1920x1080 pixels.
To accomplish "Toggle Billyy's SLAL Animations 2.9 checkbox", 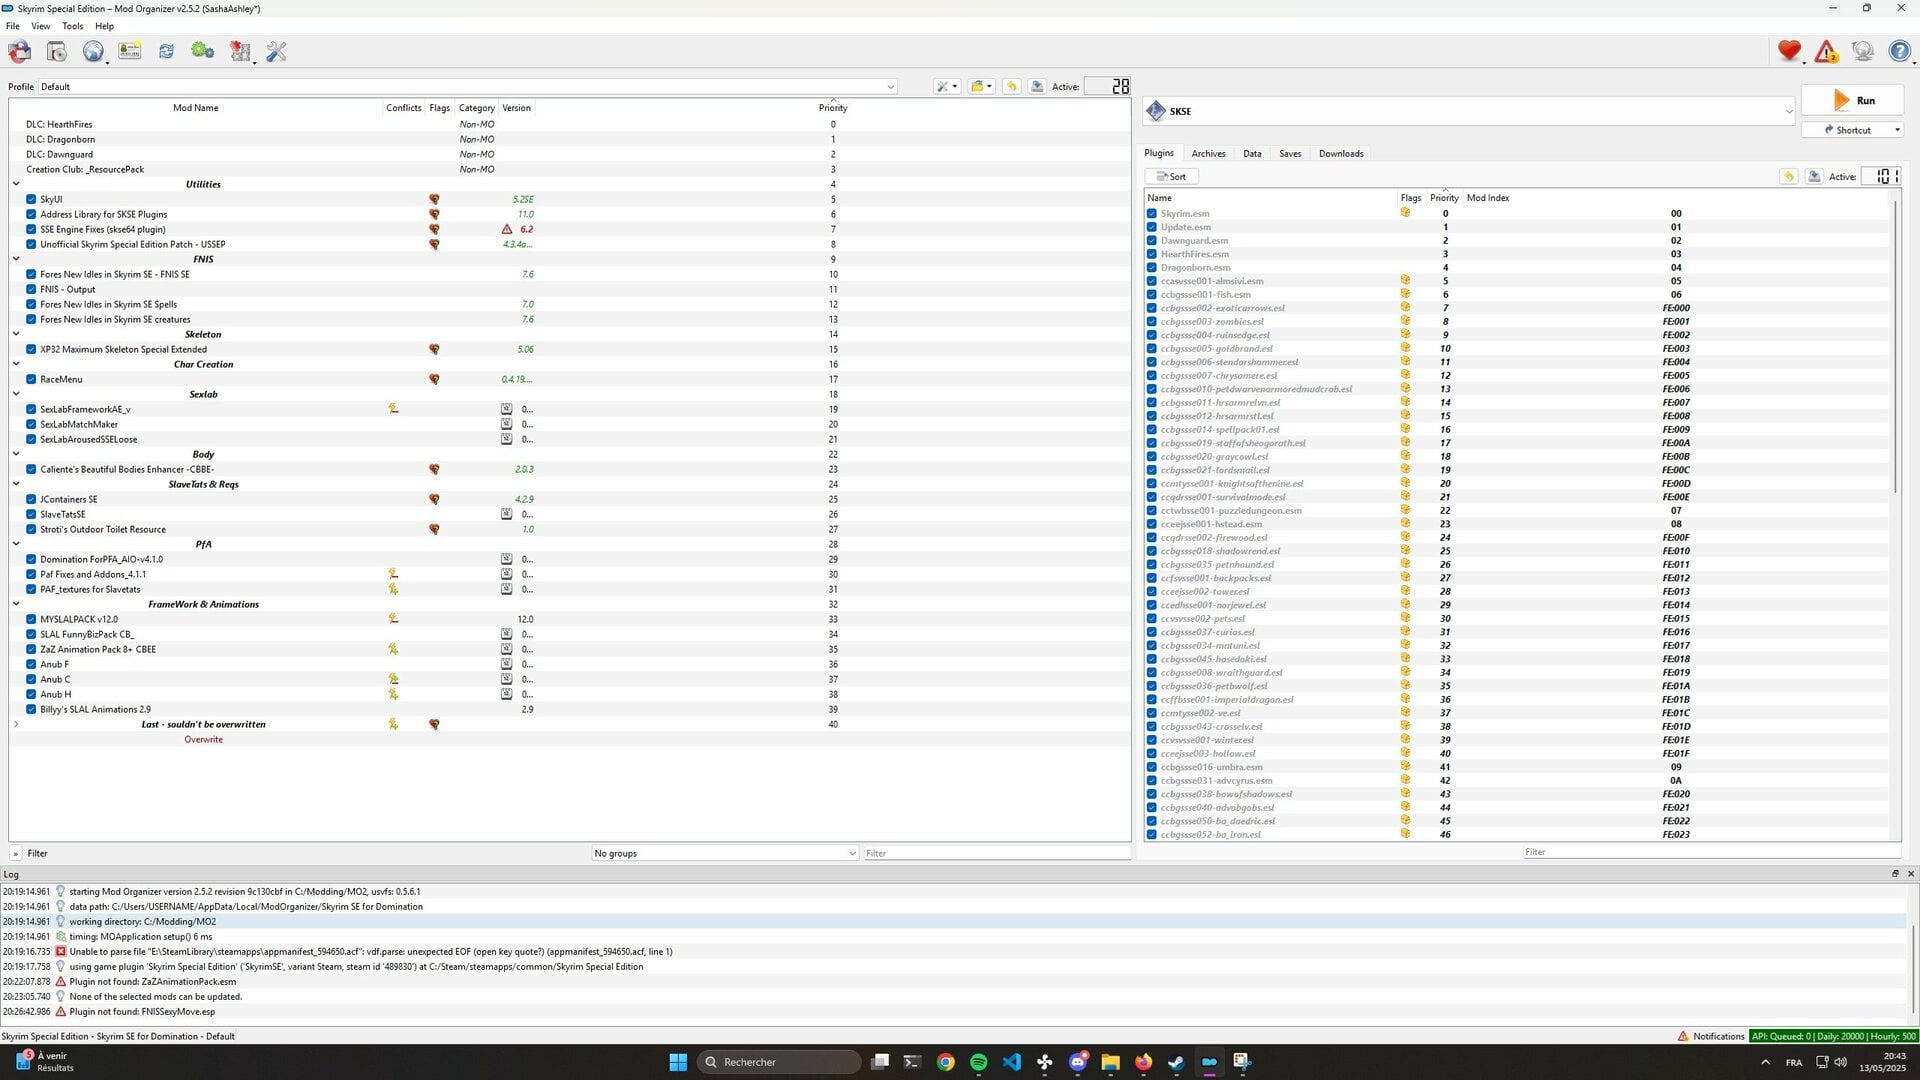I will point(31,709).
